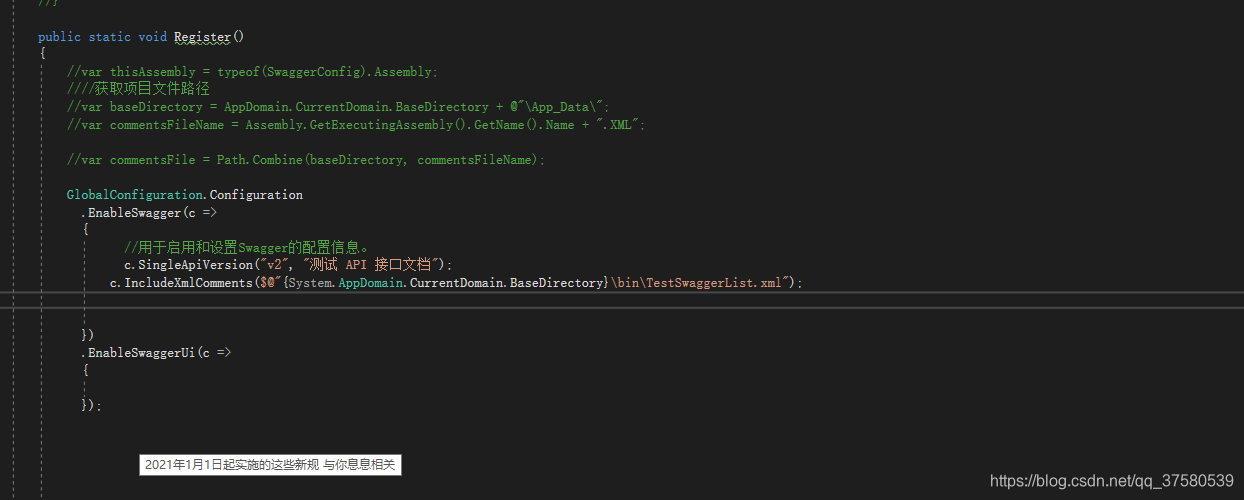This screenshot has width=1244, height=500.
Task: Click the Register method name
Action: (202, 37)
